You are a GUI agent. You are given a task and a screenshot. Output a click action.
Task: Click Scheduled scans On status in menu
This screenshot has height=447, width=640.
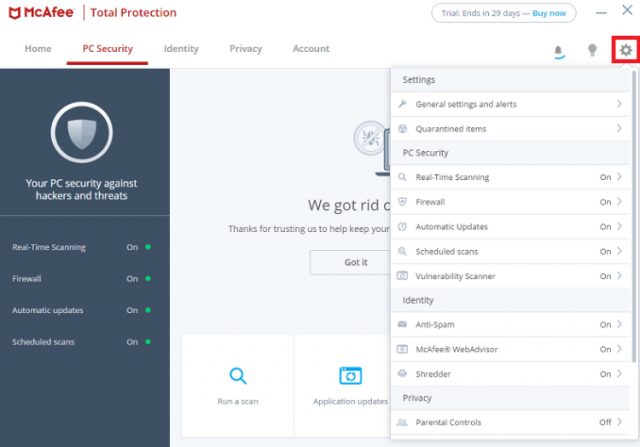605,251
